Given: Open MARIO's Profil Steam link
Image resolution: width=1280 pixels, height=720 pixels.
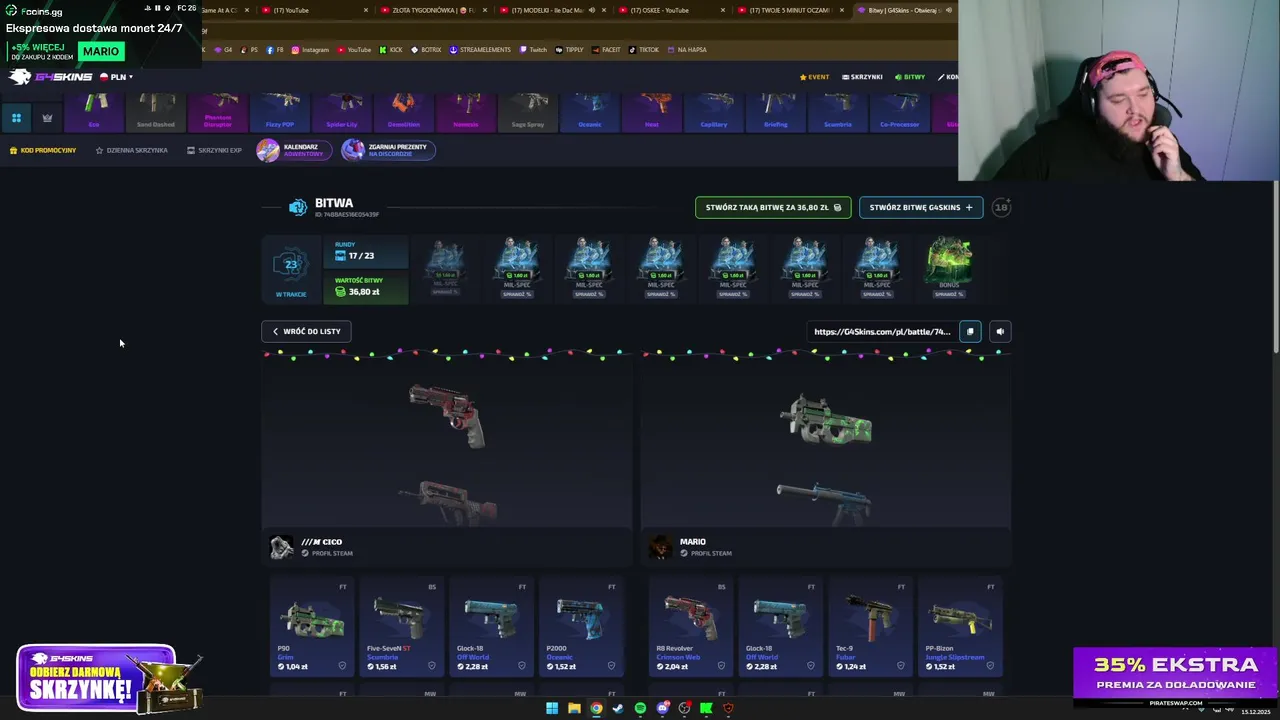Looking at the screenshot, I should pyautogui.click(x=705, y=553).
